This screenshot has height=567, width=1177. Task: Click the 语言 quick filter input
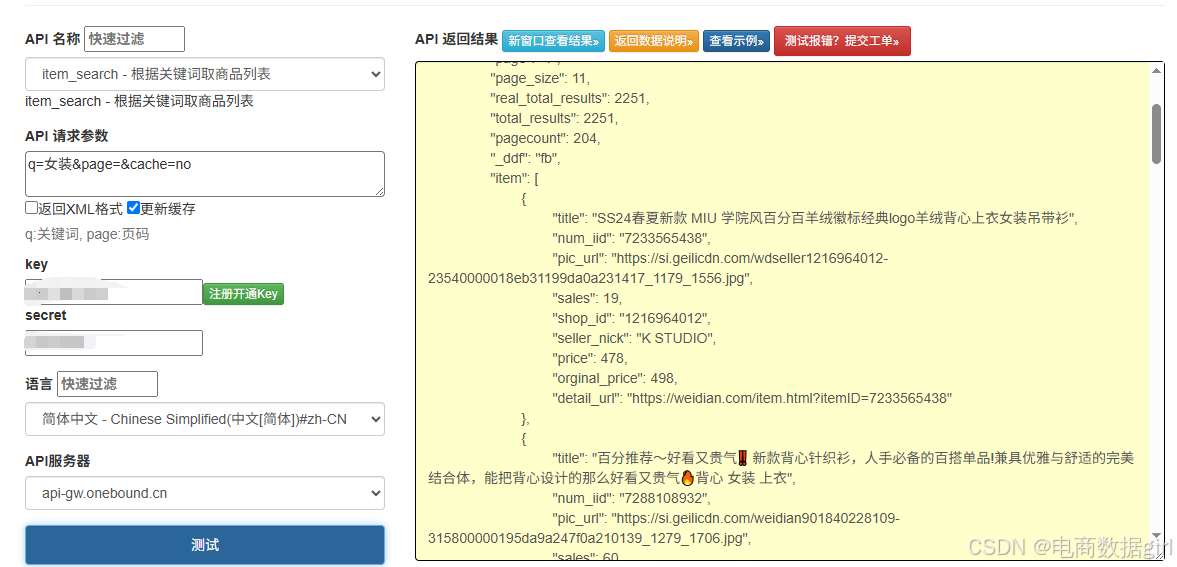click(107, 384)
